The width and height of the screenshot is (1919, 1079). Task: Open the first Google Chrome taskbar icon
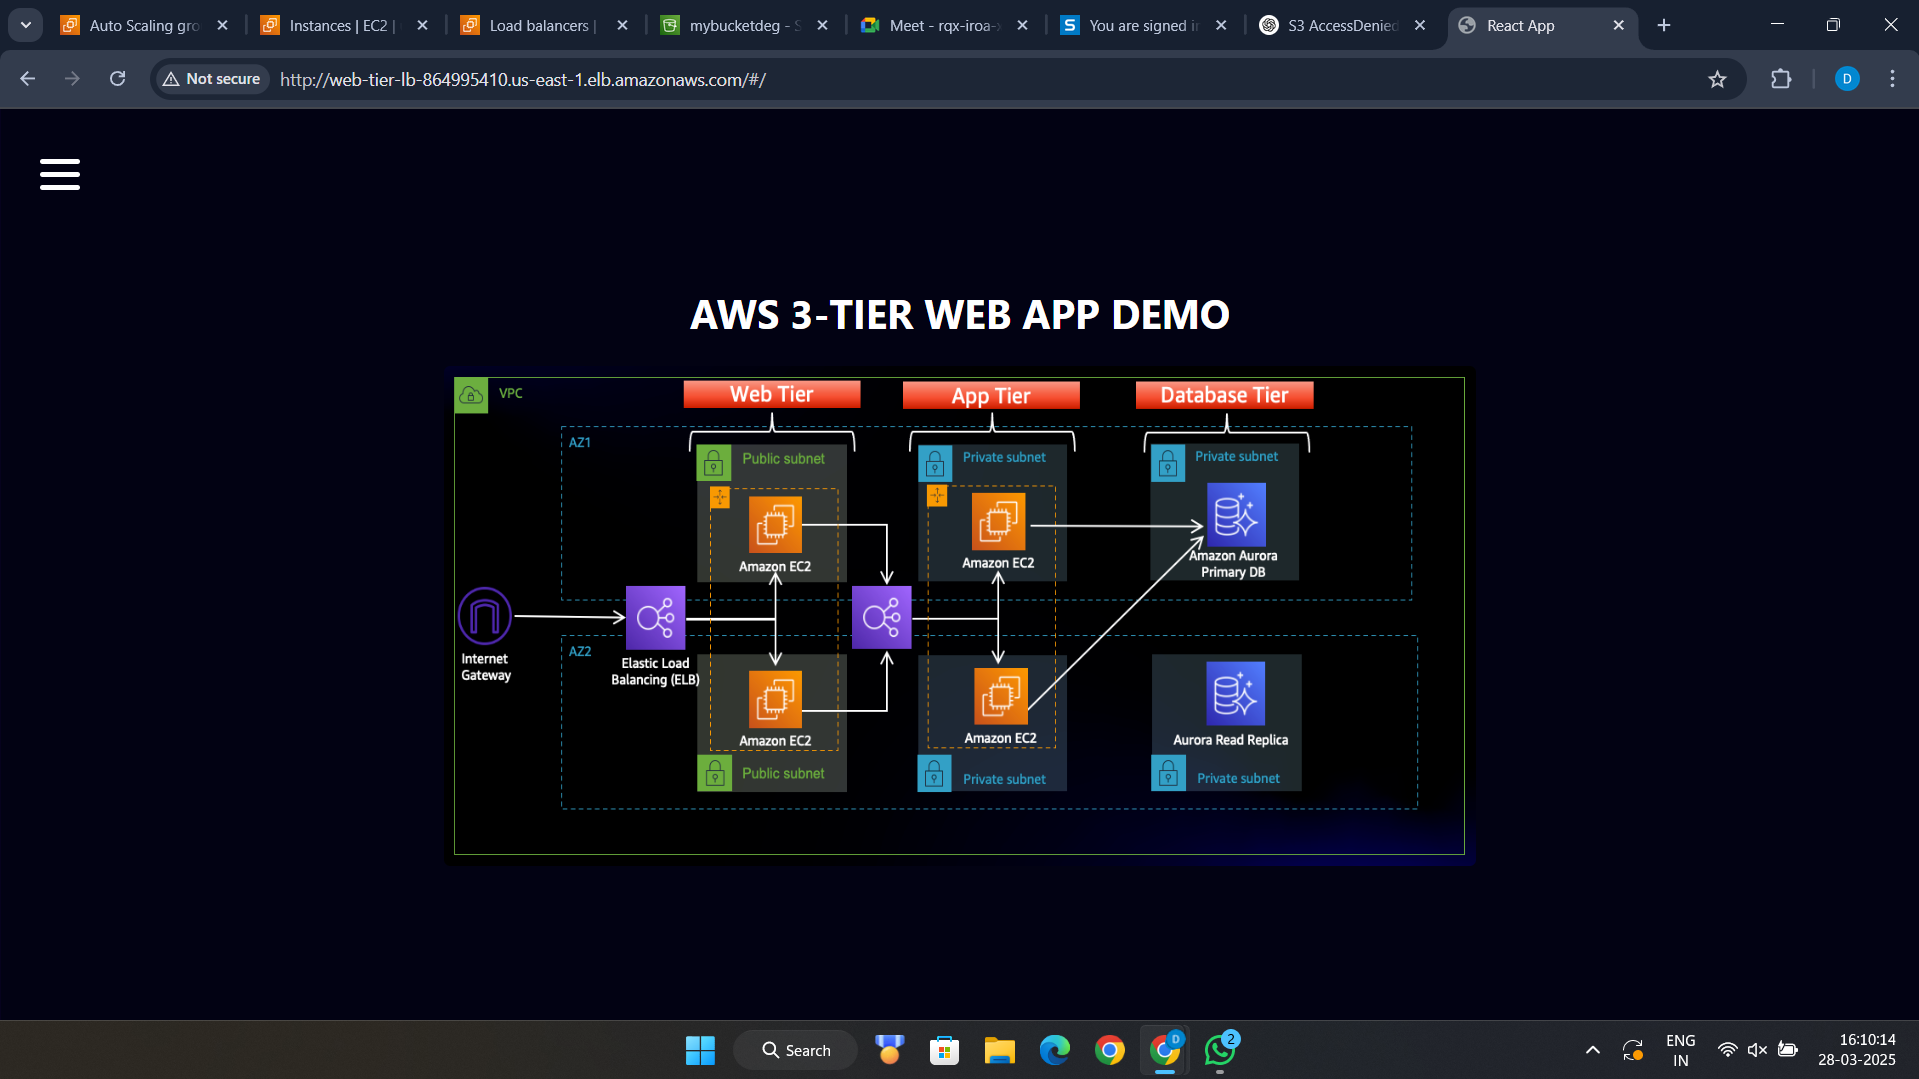click(x=1109, y=1050)
